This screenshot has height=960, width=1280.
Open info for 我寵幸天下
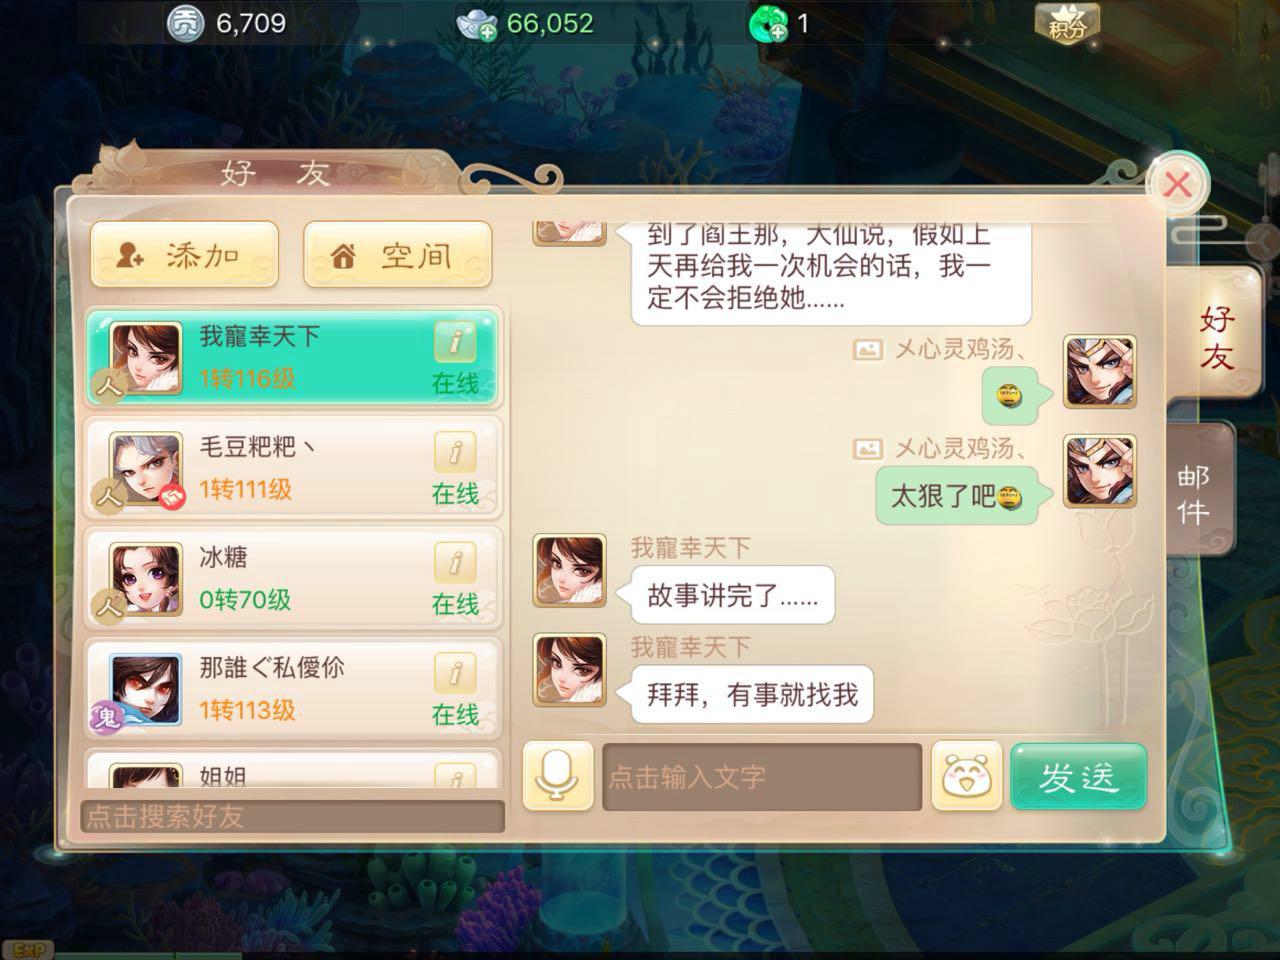point(455,342)
